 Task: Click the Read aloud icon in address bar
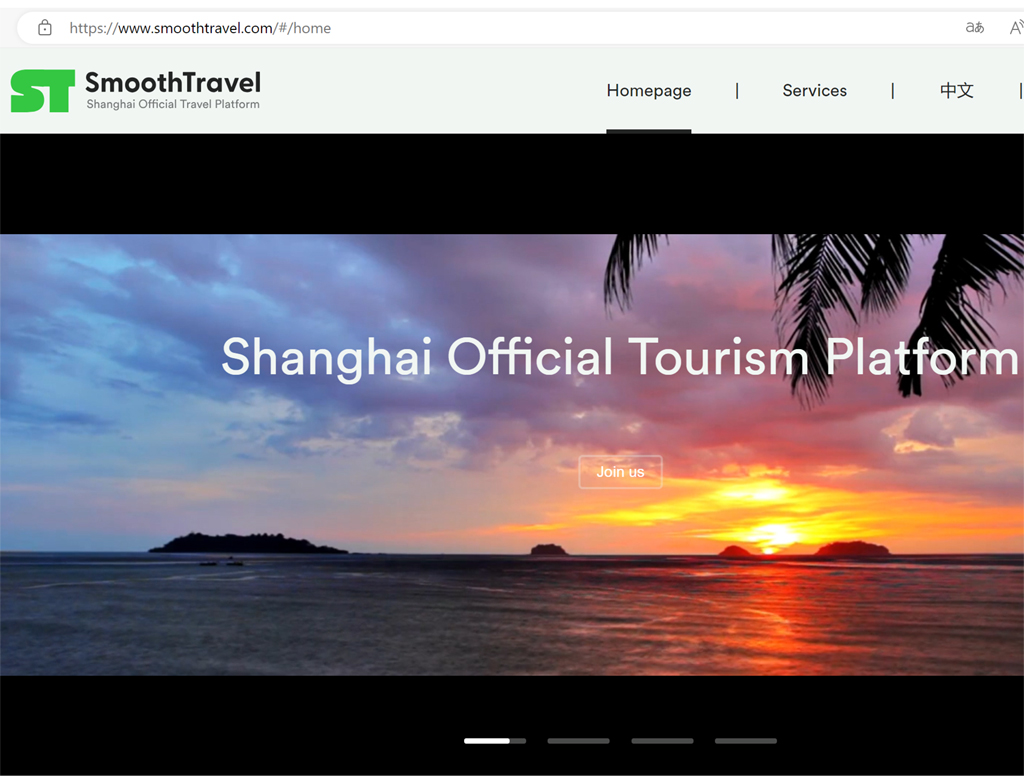tap(1015, 28)
